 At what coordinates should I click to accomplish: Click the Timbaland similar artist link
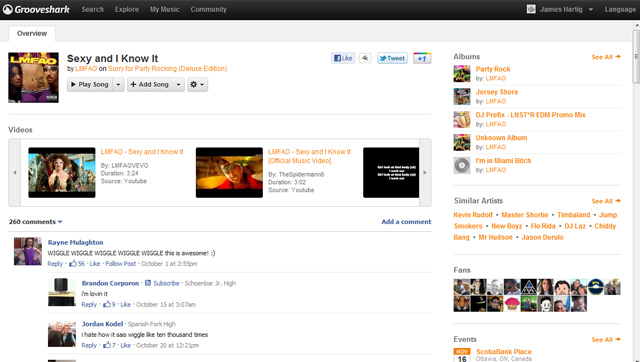(573, 215)
